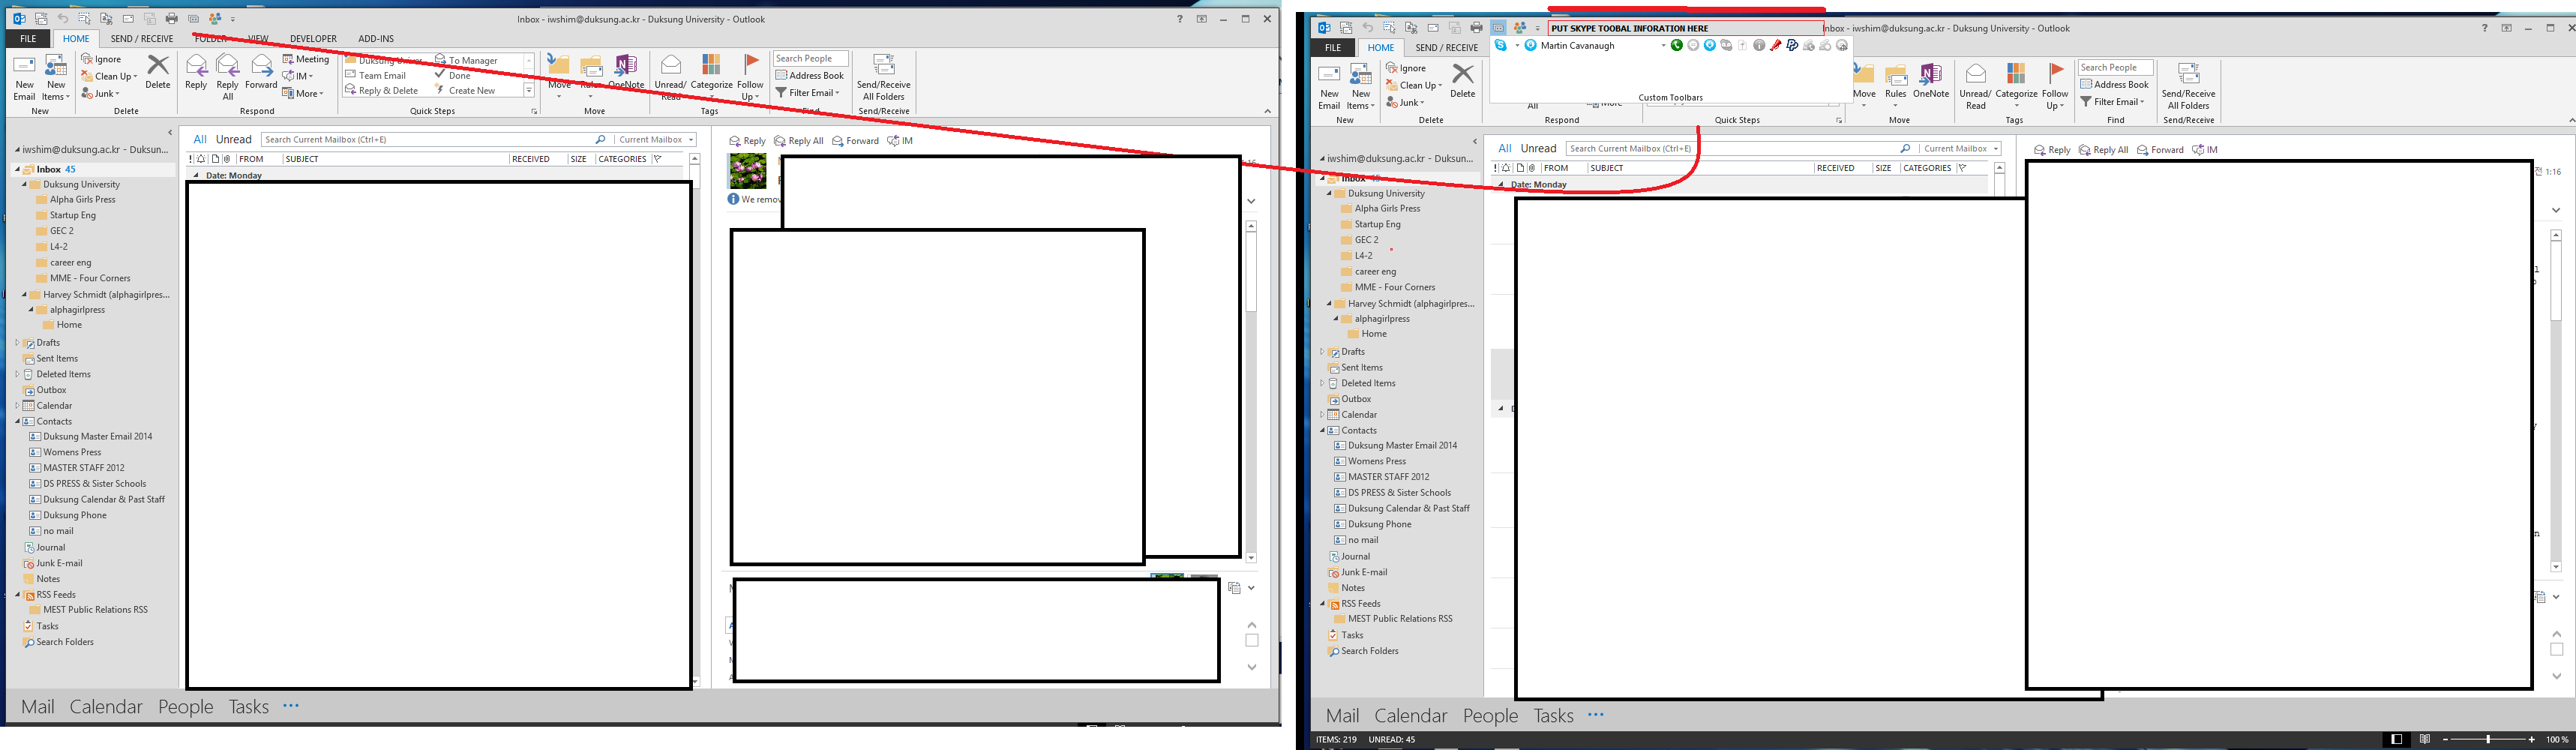Click Send/Receive All Folders in left window
This screenshot has height=750, width=2576.
coord(884,77)
